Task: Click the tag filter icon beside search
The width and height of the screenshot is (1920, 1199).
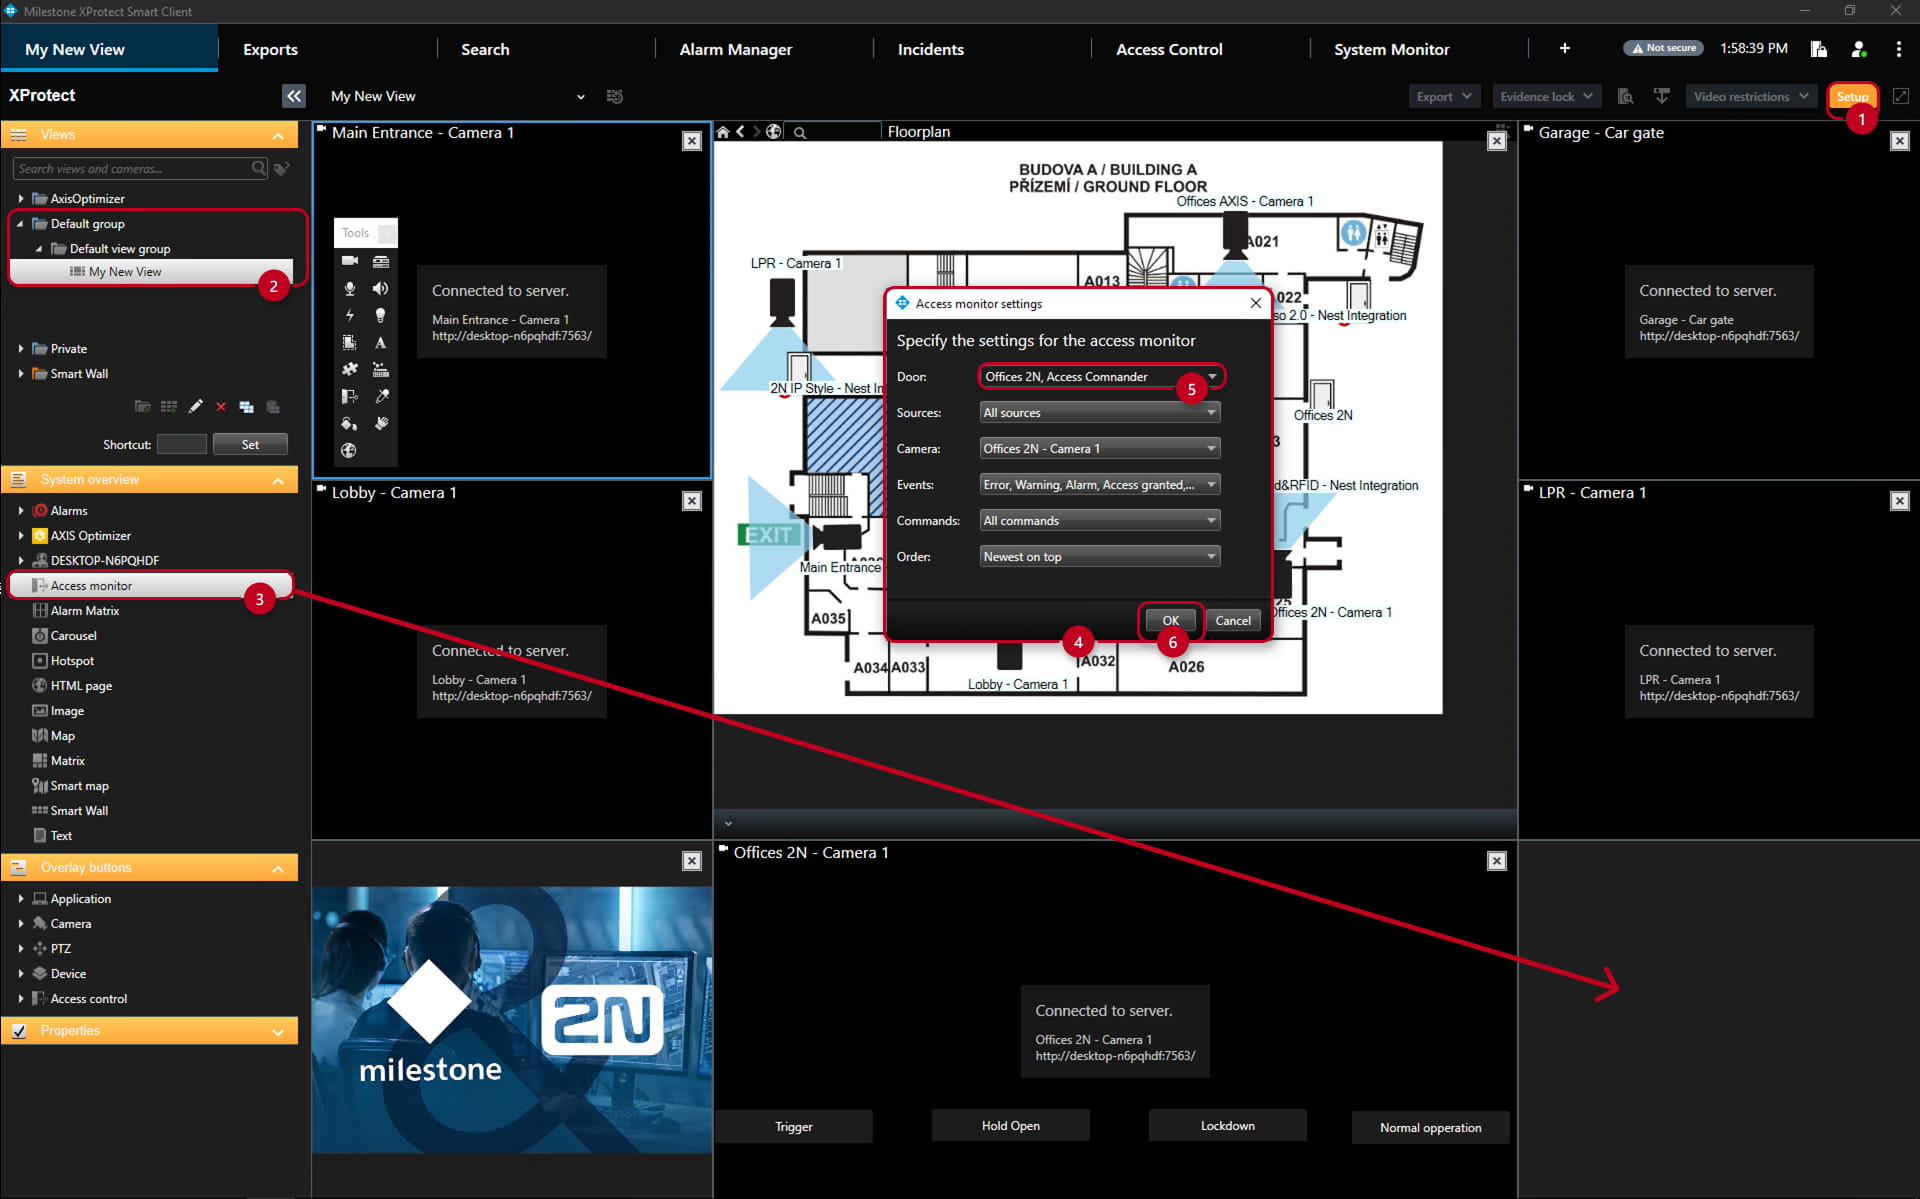Action: pyautogui.click(x=282, y=168)
